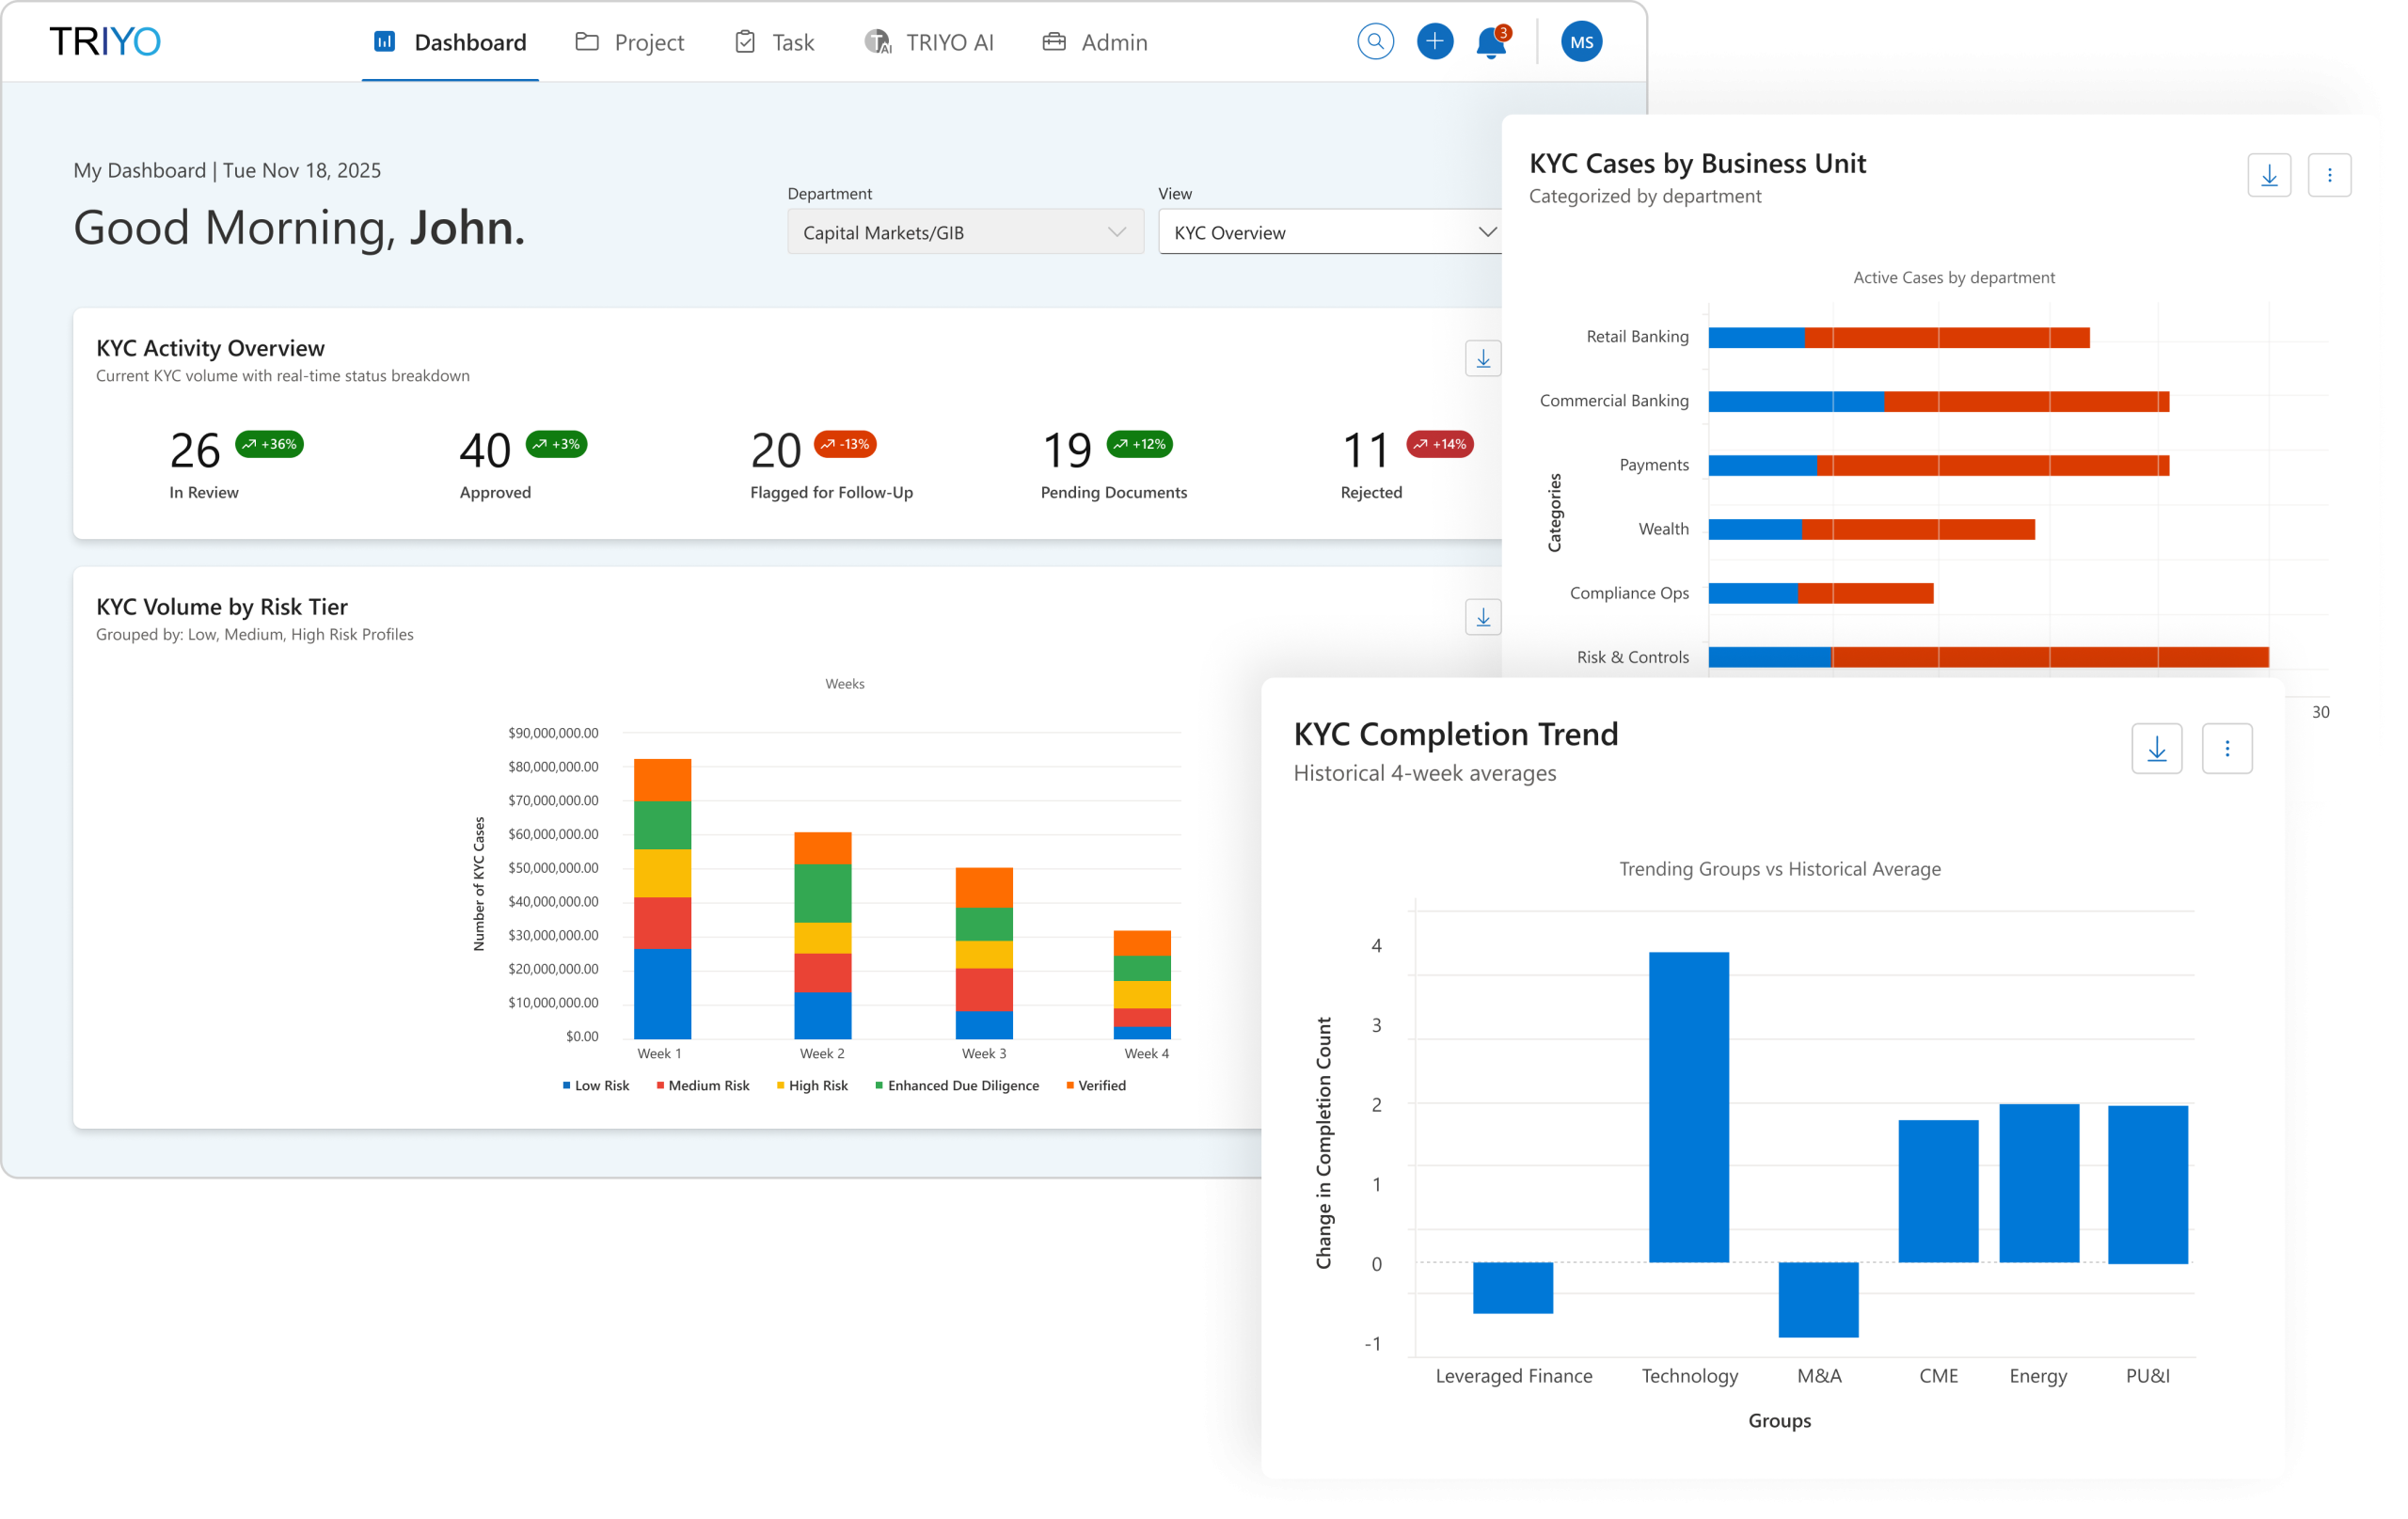Open the Task tab
The width and height of the screenshot is (2408, 1519).
tap(775, 42)
